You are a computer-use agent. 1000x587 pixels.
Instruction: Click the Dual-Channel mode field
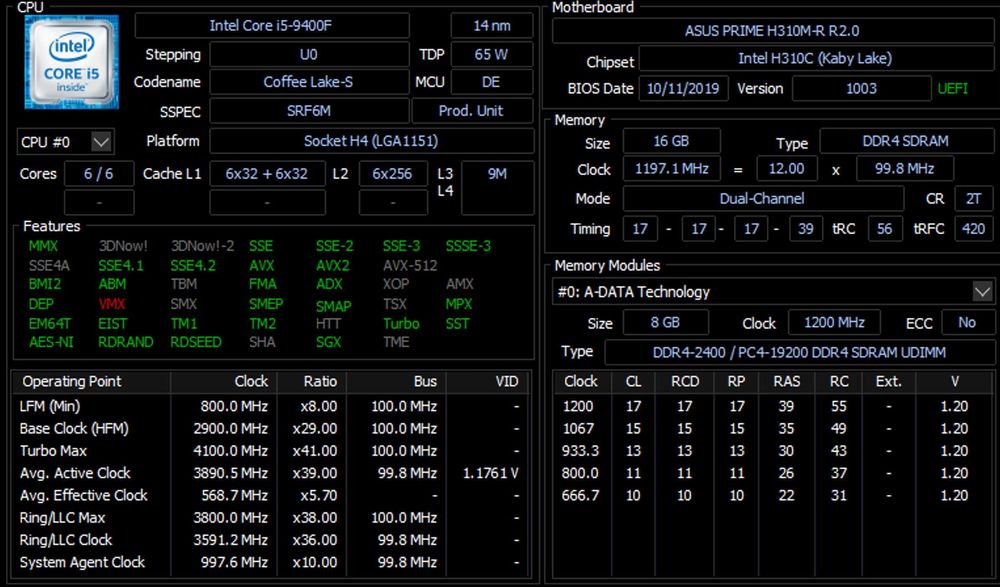[763, 198]
